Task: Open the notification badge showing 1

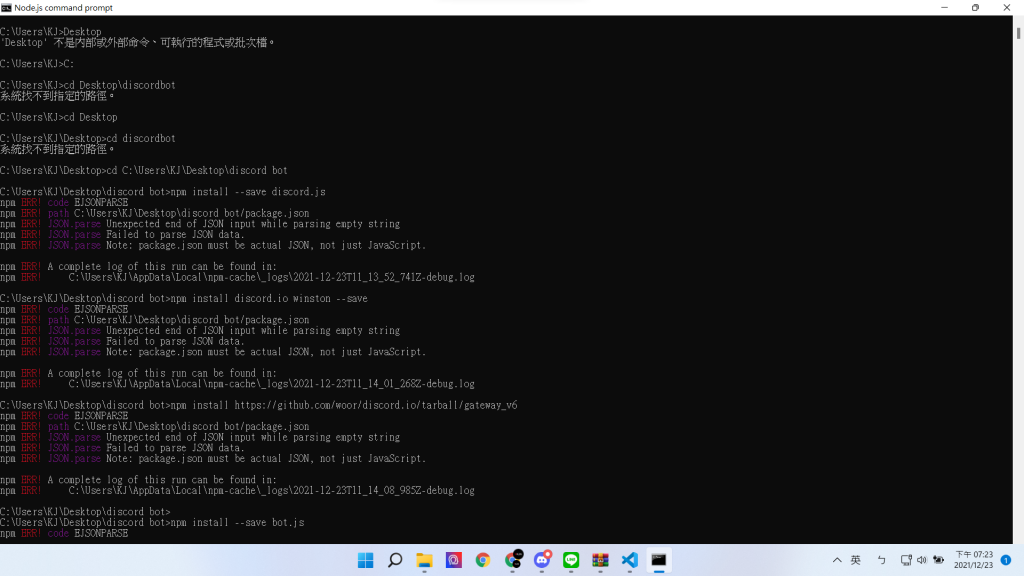Action: (1006, 560)
